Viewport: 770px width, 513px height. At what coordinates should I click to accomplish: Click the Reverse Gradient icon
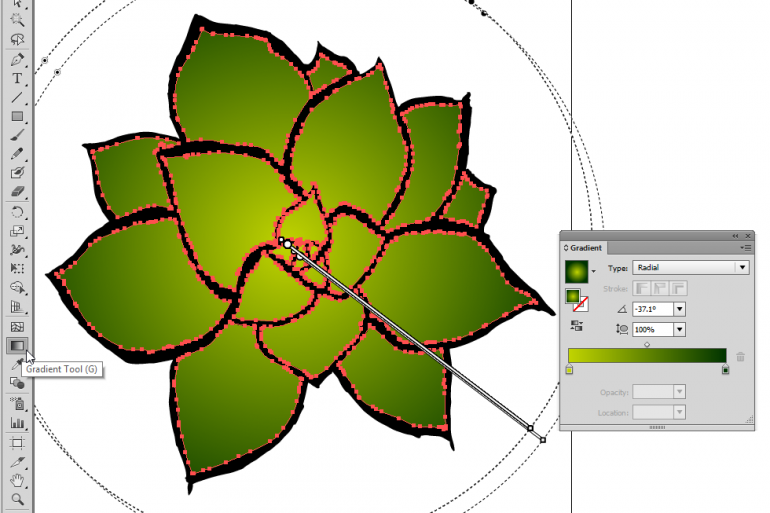[574, 326]
